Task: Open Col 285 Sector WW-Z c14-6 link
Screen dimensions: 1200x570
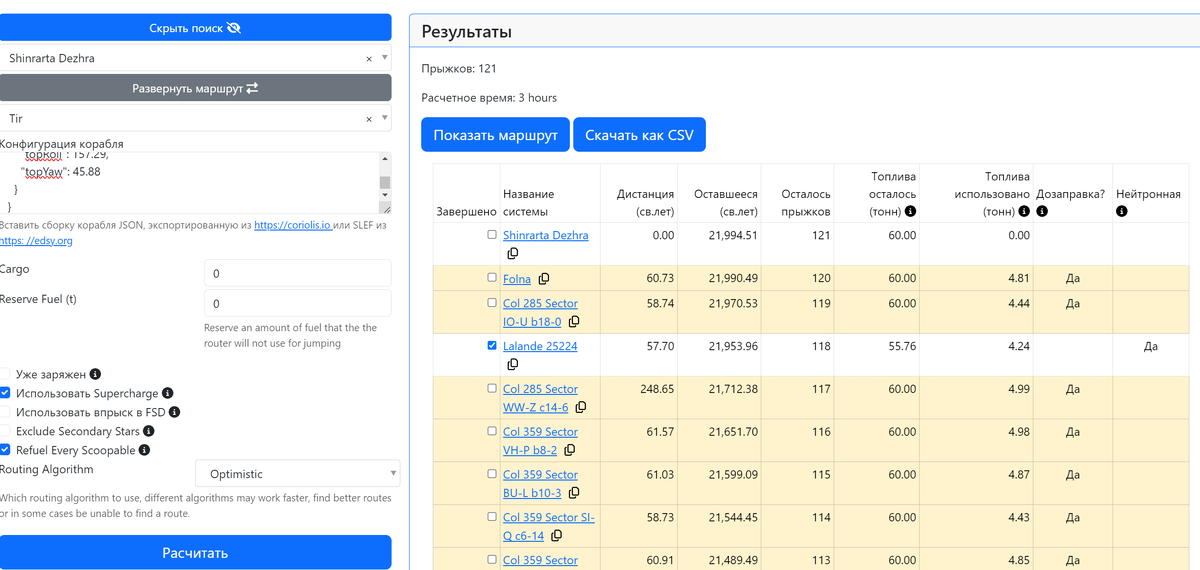Action: (x=540, y=398)
